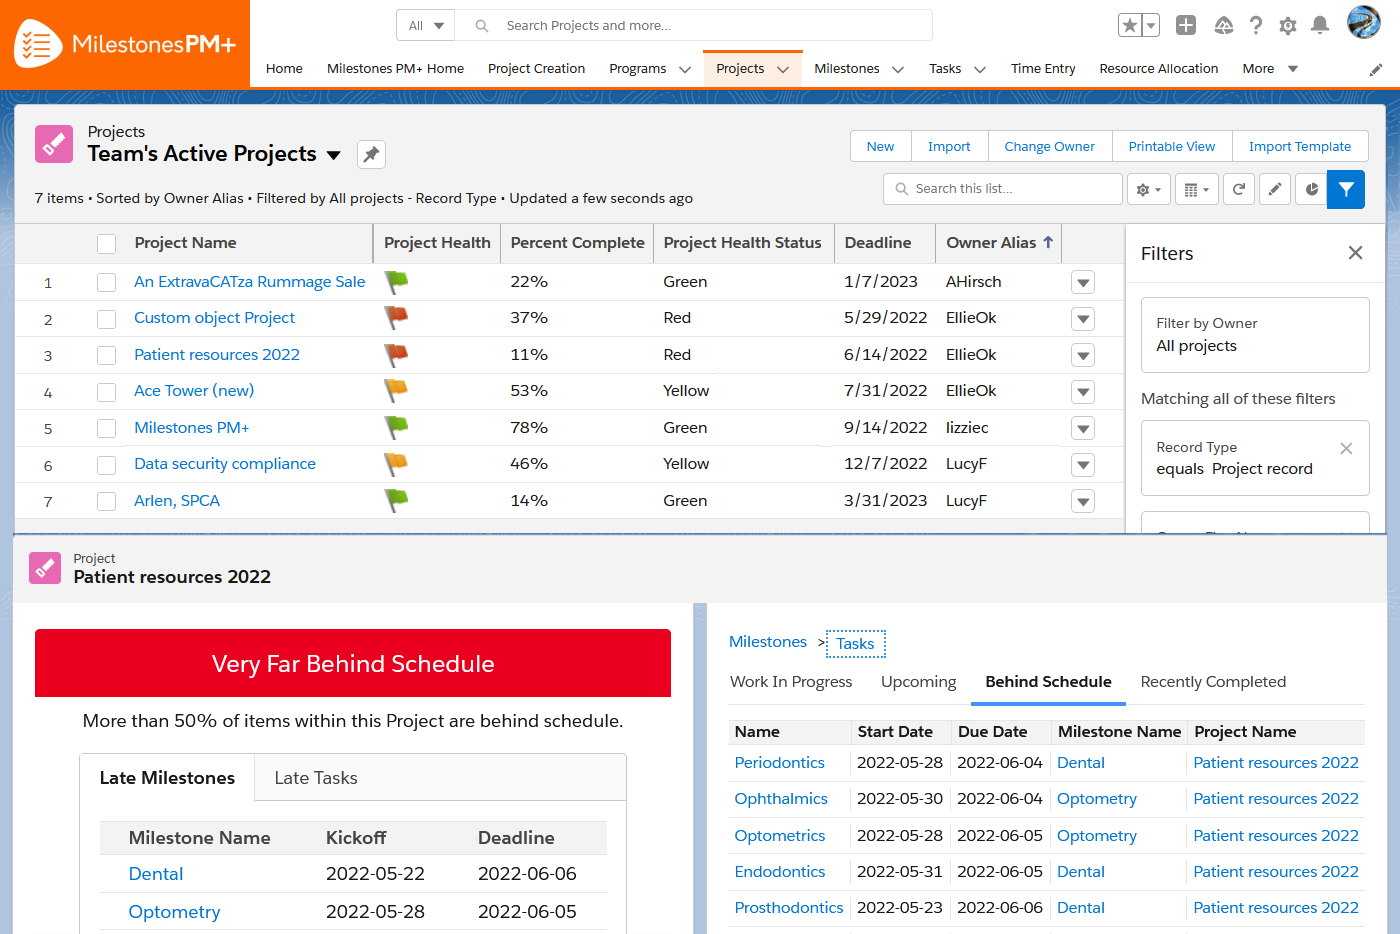This screenshot has width=1400, height=934.
Task: Expand the Team's Active Projects view picker
Action: pyautogui.click(x=334, y=155)
